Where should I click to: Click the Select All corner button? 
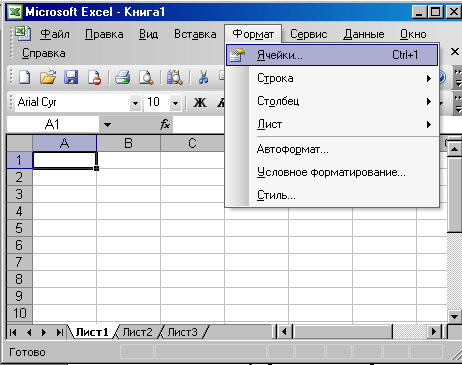pos(19,143)
